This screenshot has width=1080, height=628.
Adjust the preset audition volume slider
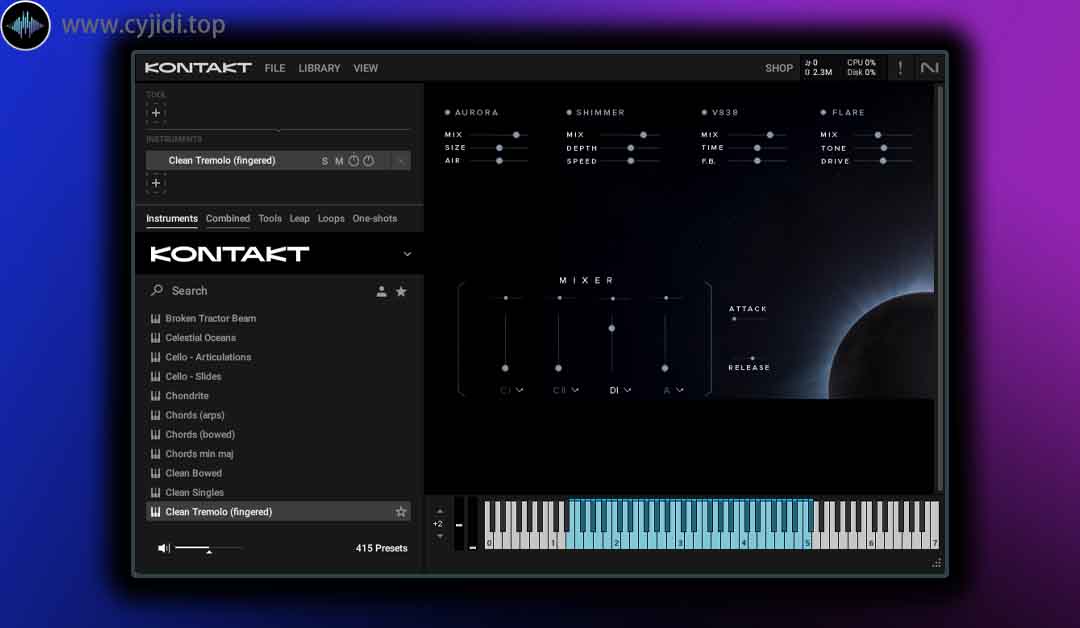click(x=209, y=548)
